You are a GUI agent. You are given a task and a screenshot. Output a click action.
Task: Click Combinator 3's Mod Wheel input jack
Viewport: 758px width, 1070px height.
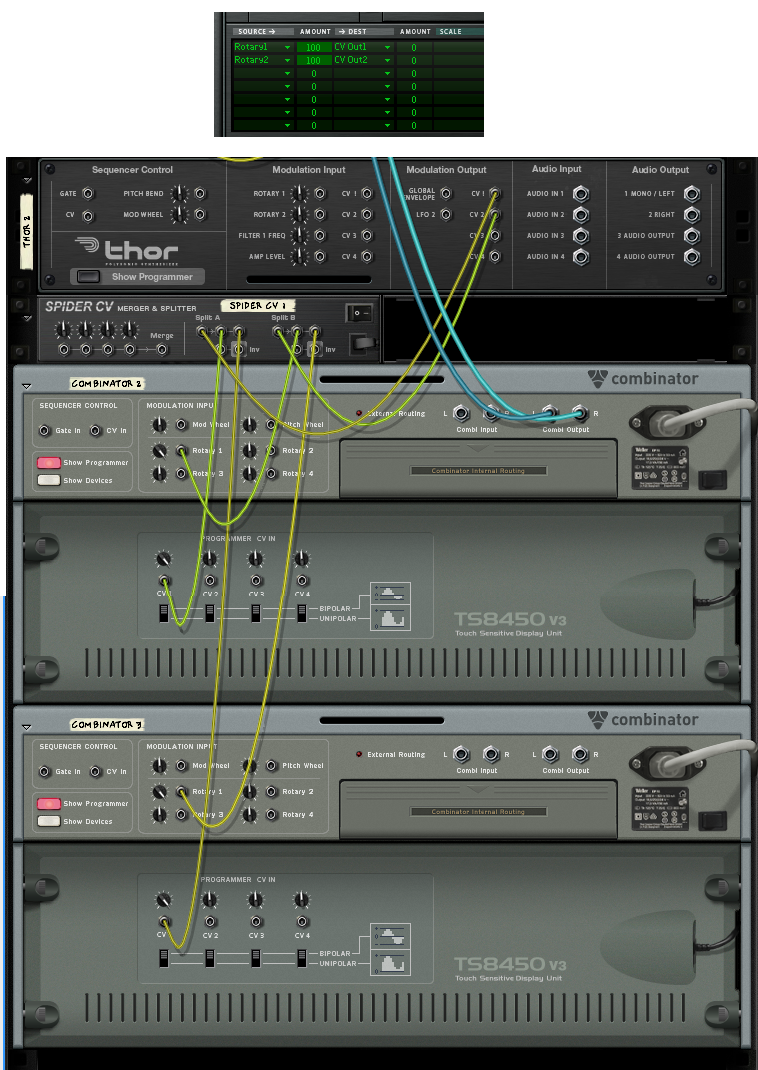pos(181,766)
